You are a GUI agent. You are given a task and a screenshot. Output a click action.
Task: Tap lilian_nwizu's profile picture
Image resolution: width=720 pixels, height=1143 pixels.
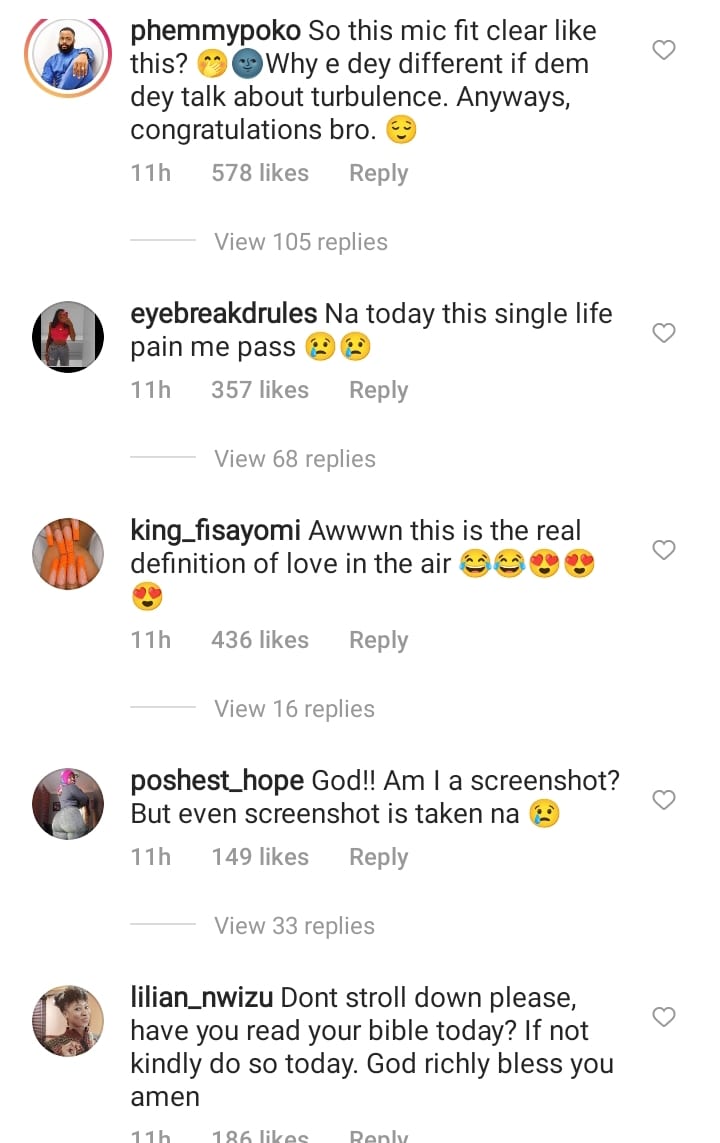click(68, 1021)
